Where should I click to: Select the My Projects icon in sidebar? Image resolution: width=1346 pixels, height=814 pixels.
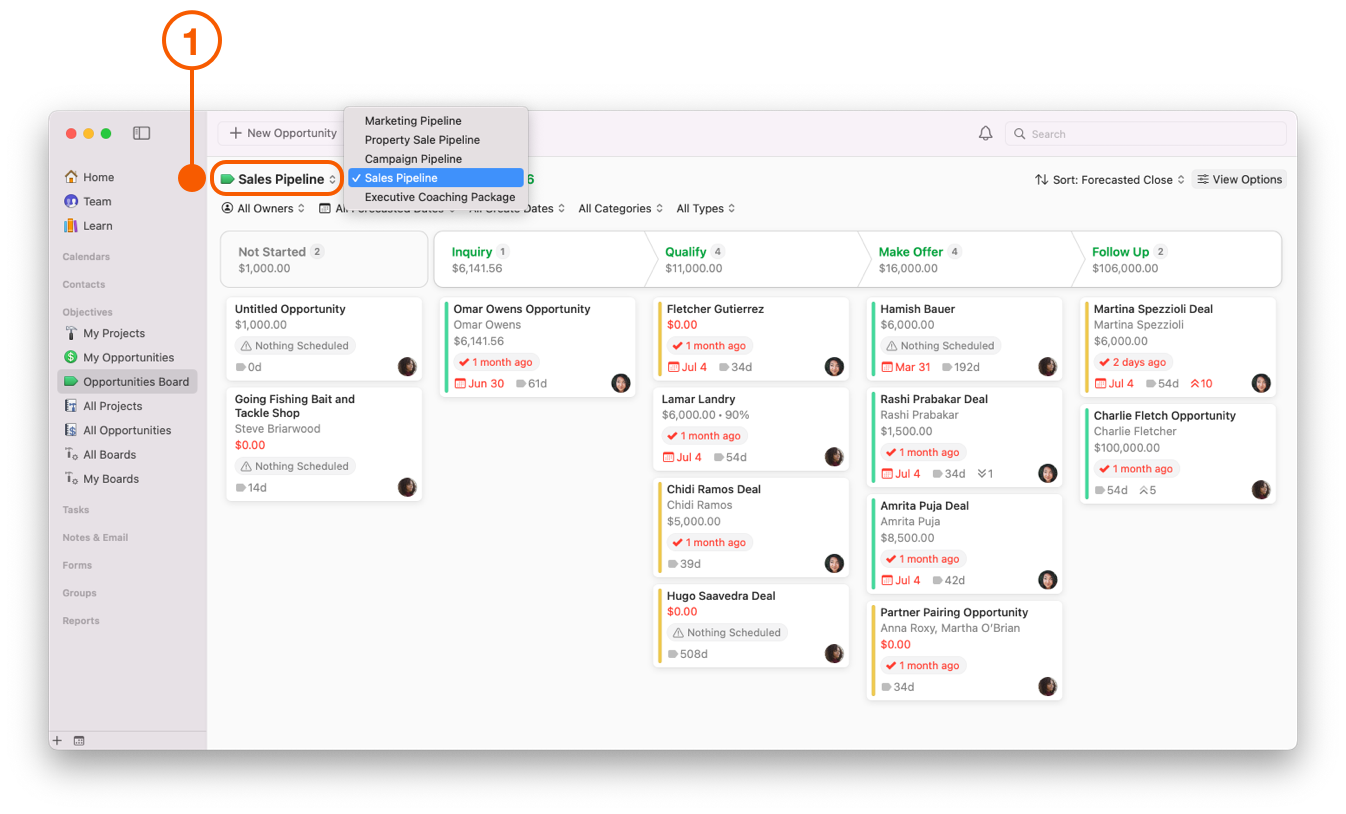(x=71, y=333)
